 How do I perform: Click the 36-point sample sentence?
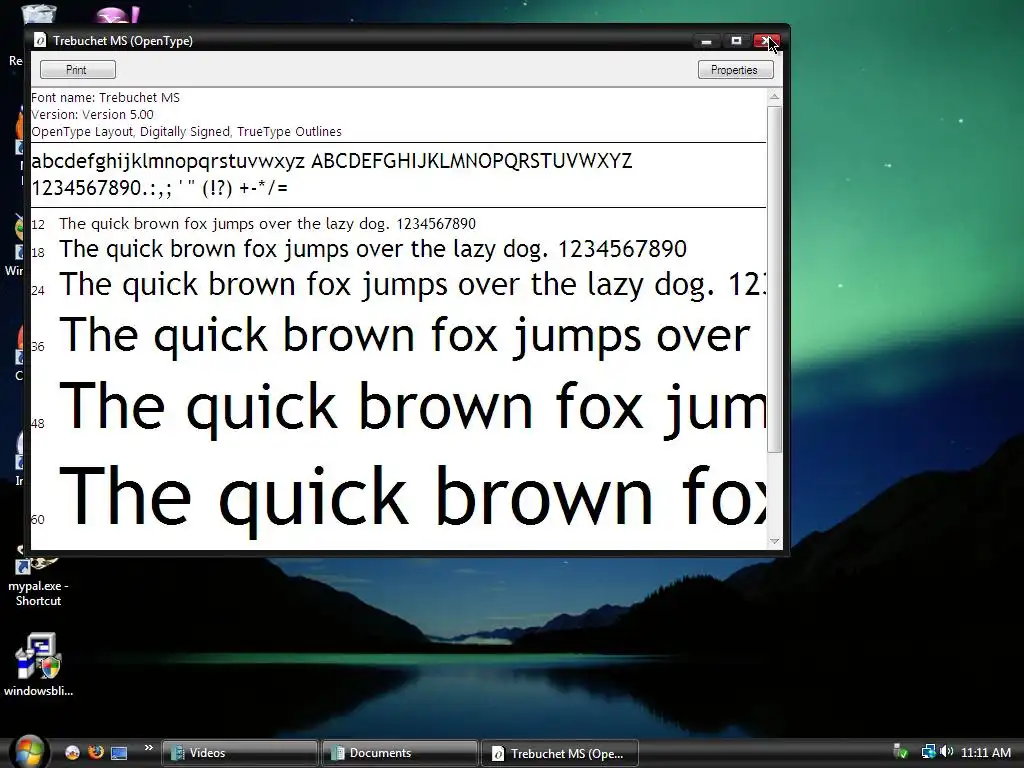[x=404, y=337]
